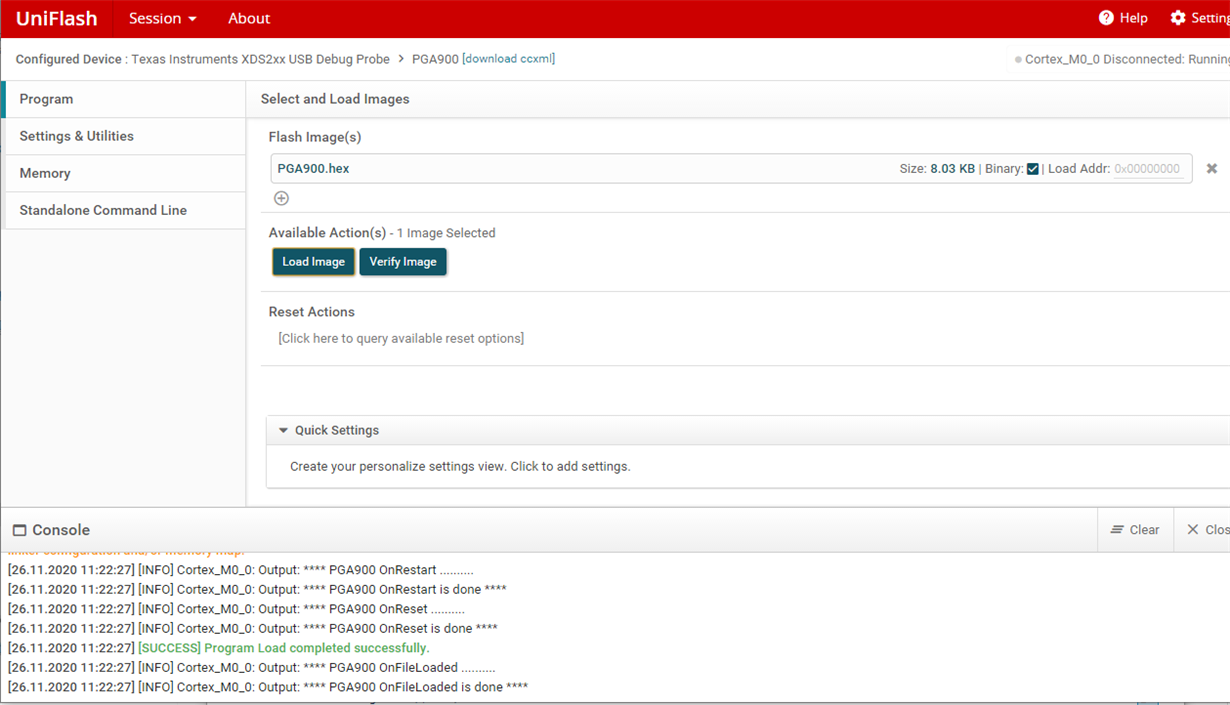This screenshot has height=705, width=1230.
Task: Switch to the Memory tab
Action: pos(124,173)
